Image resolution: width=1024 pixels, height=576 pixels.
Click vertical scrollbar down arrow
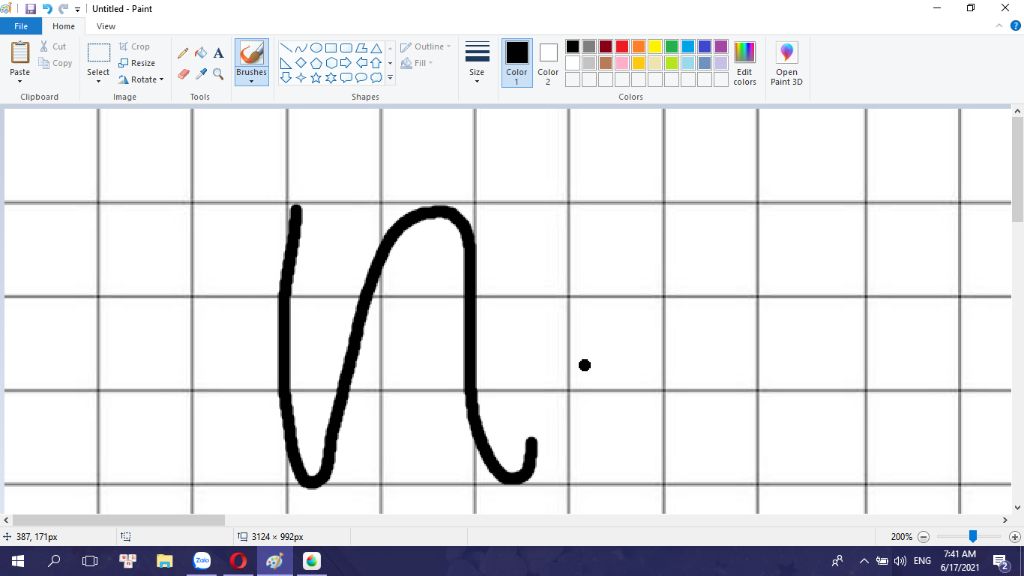point(1017,507)
